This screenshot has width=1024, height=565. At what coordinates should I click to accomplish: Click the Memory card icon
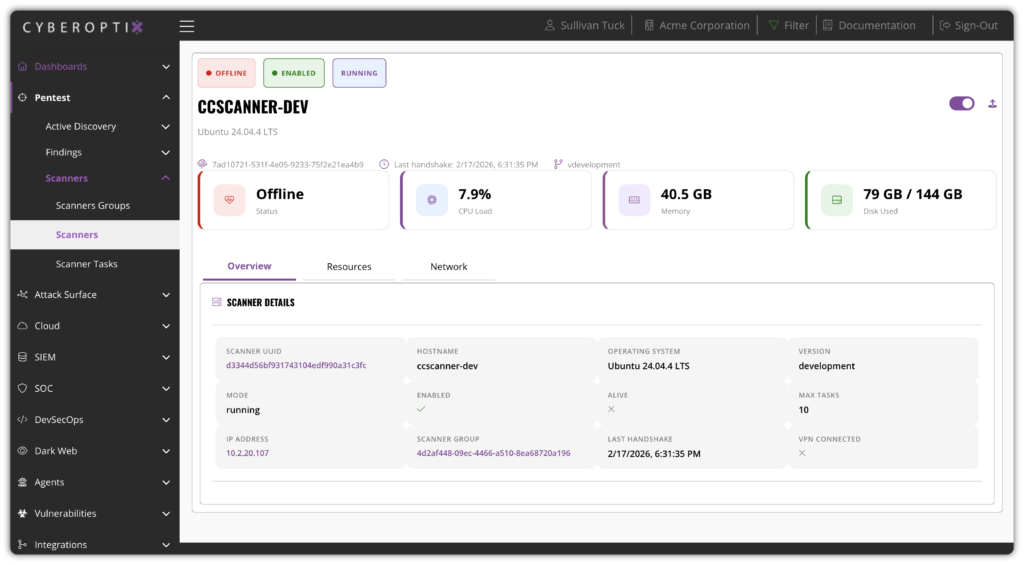pos(634,200)
